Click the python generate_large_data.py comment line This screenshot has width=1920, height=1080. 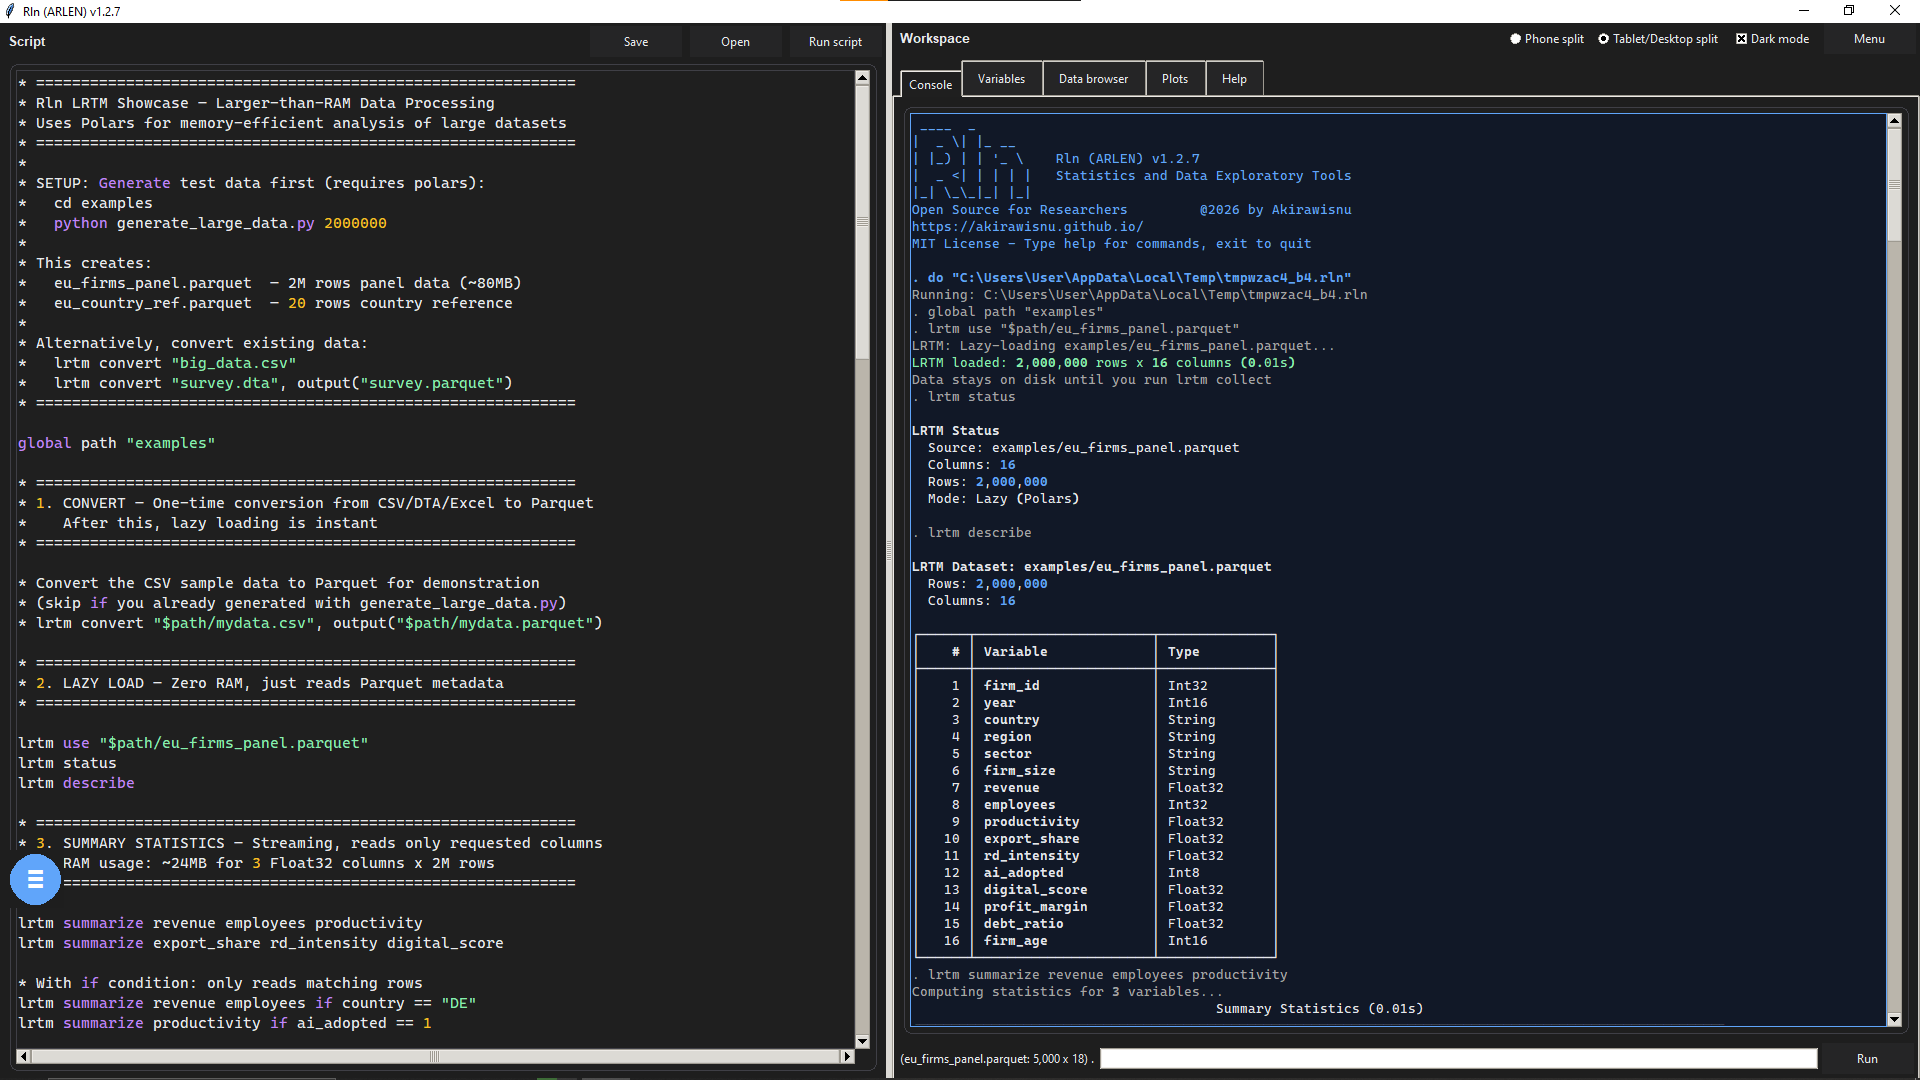tap(220, 223)
